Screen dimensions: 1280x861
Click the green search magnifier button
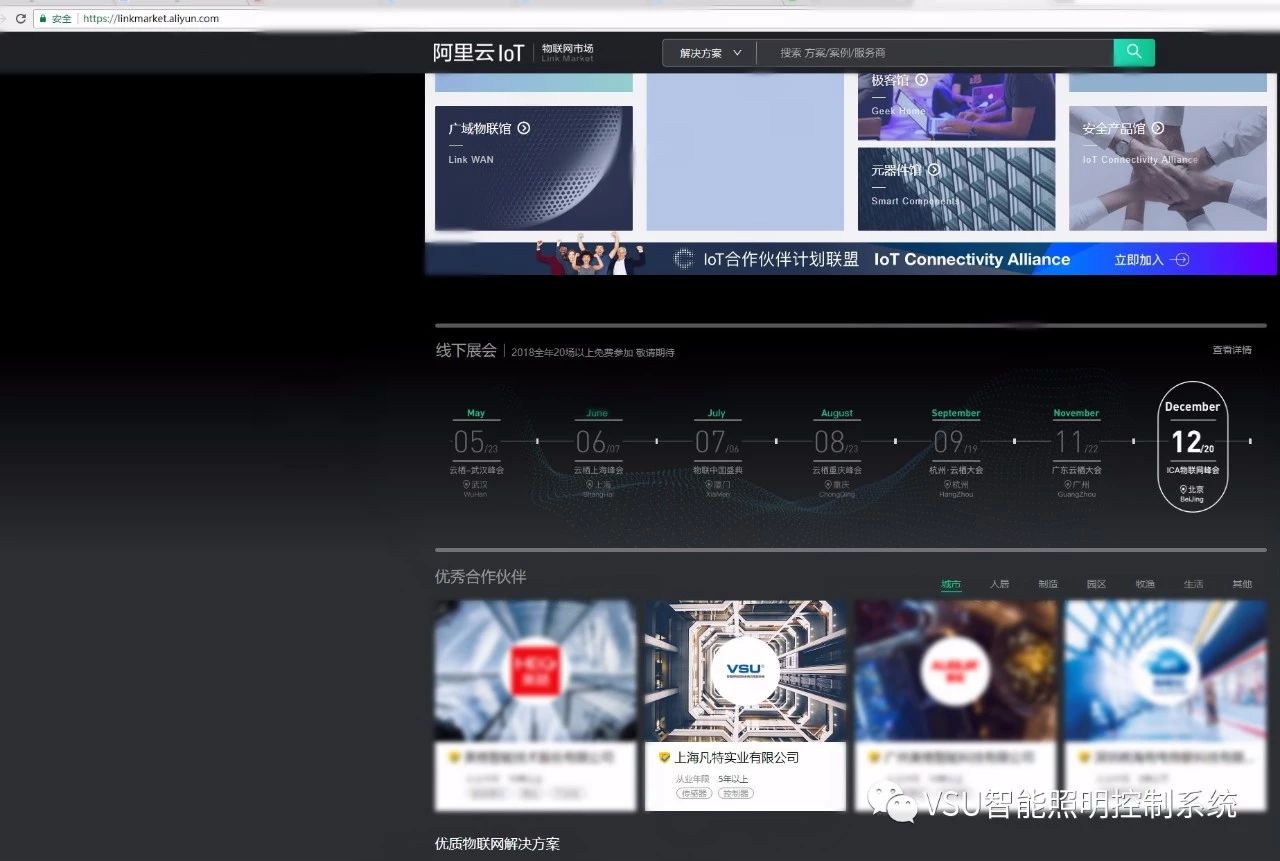click(1133, 52)
